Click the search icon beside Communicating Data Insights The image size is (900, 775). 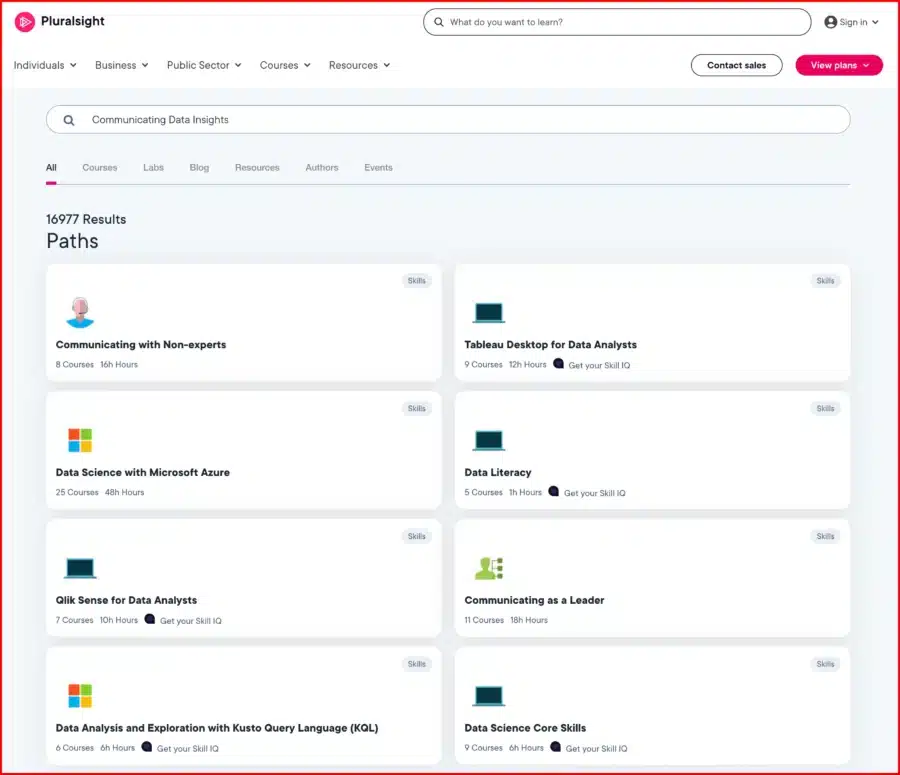coord(68,119)
